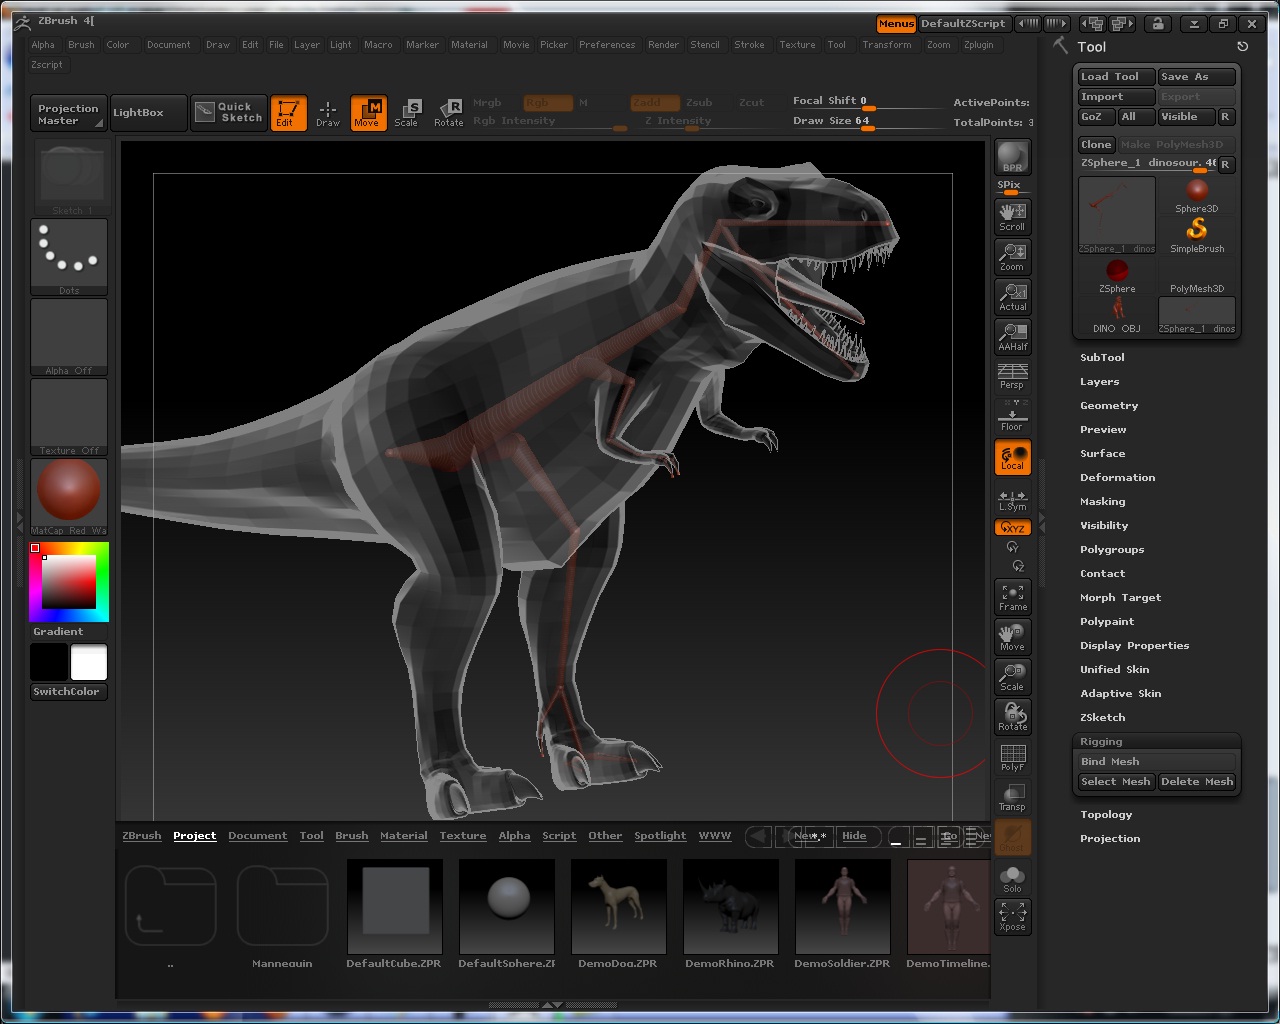Image resolution: width=1280 pixels, height=1024 pixels.
Task: Pick a color in the color picker
Action: tap(69, 582)
